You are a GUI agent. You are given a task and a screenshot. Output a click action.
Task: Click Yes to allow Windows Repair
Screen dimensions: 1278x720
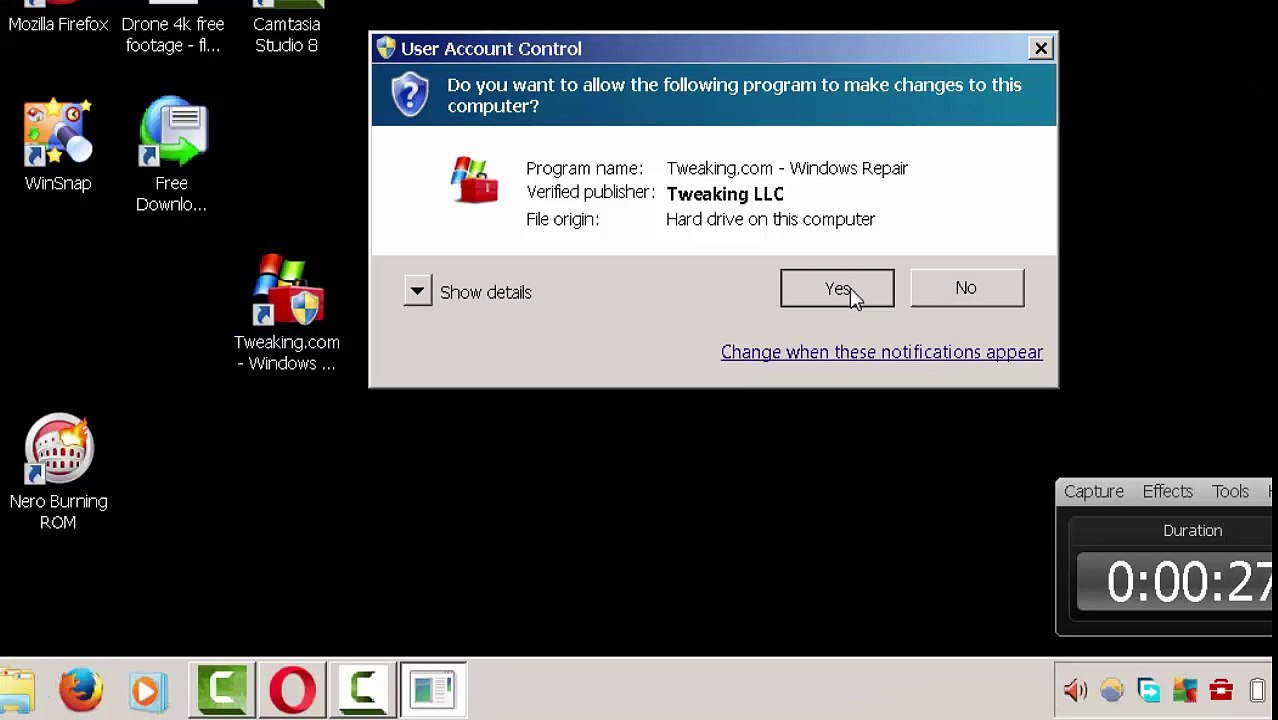837,288
